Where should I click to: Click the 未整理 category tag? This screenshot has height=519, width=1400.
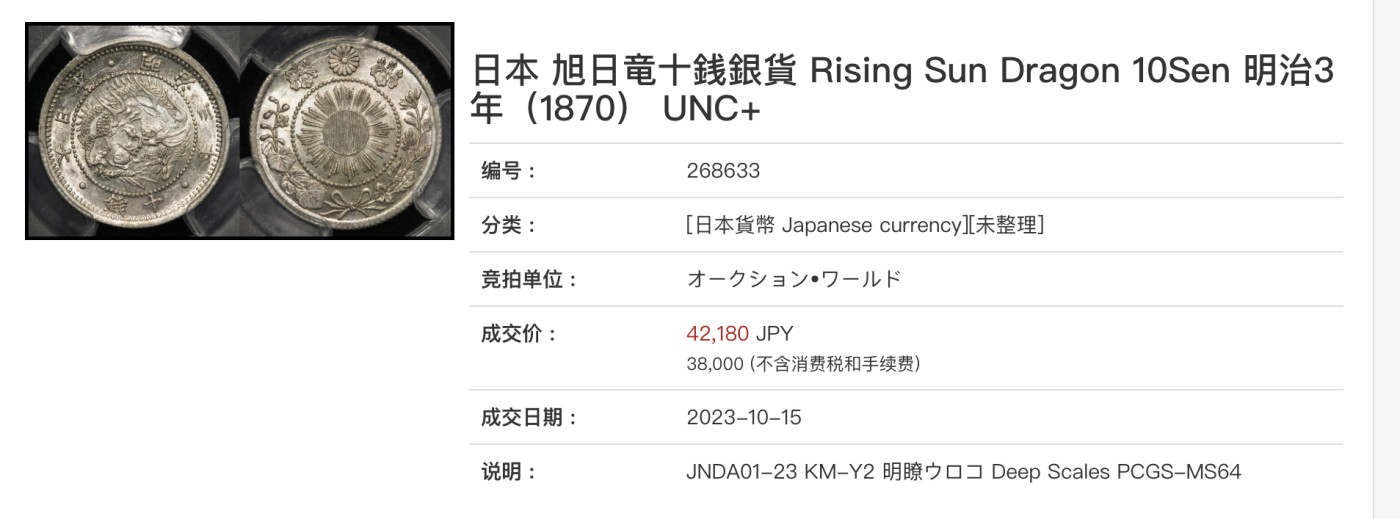pyautogui.click(x=1005, y=225)
